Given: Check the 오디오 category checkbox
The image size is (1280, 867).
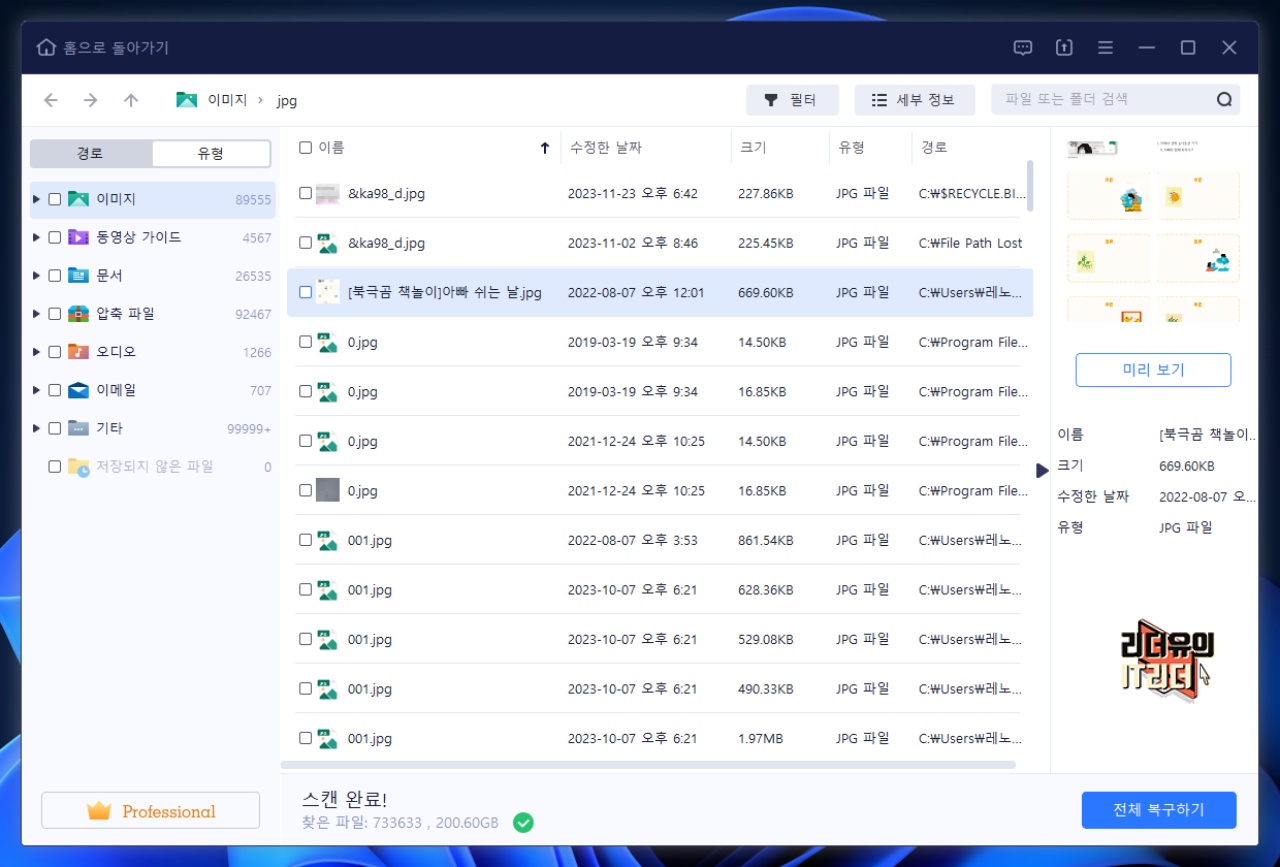Looking at the screenshot, I should [55, 352].
